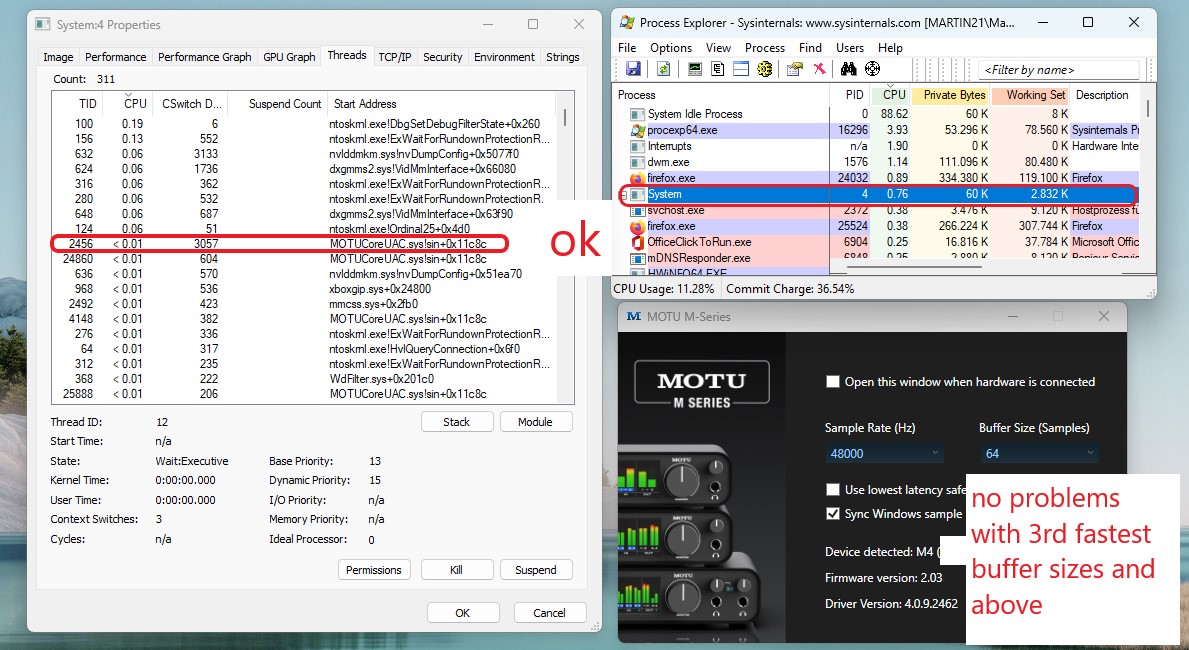Click the System Idle Process icon
Screen dimensions: 1189x650
click(x=638, y=114)
